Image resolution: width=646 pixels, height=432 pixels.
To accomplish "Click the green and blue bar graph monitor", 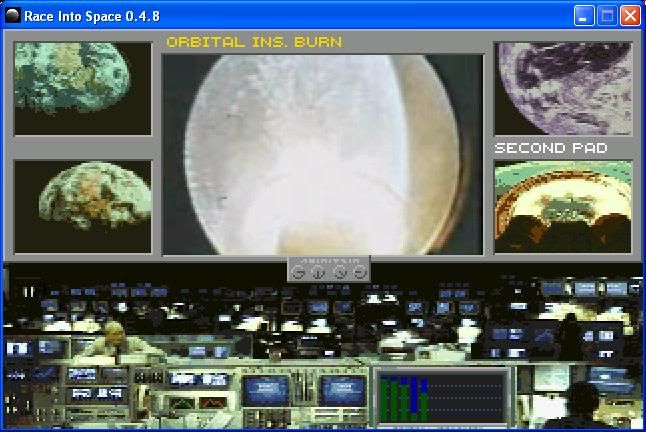I will click(442, 397).
